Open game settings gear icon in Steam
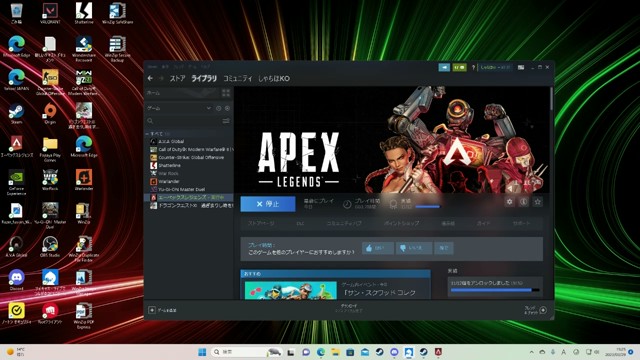 click(509, 202)
